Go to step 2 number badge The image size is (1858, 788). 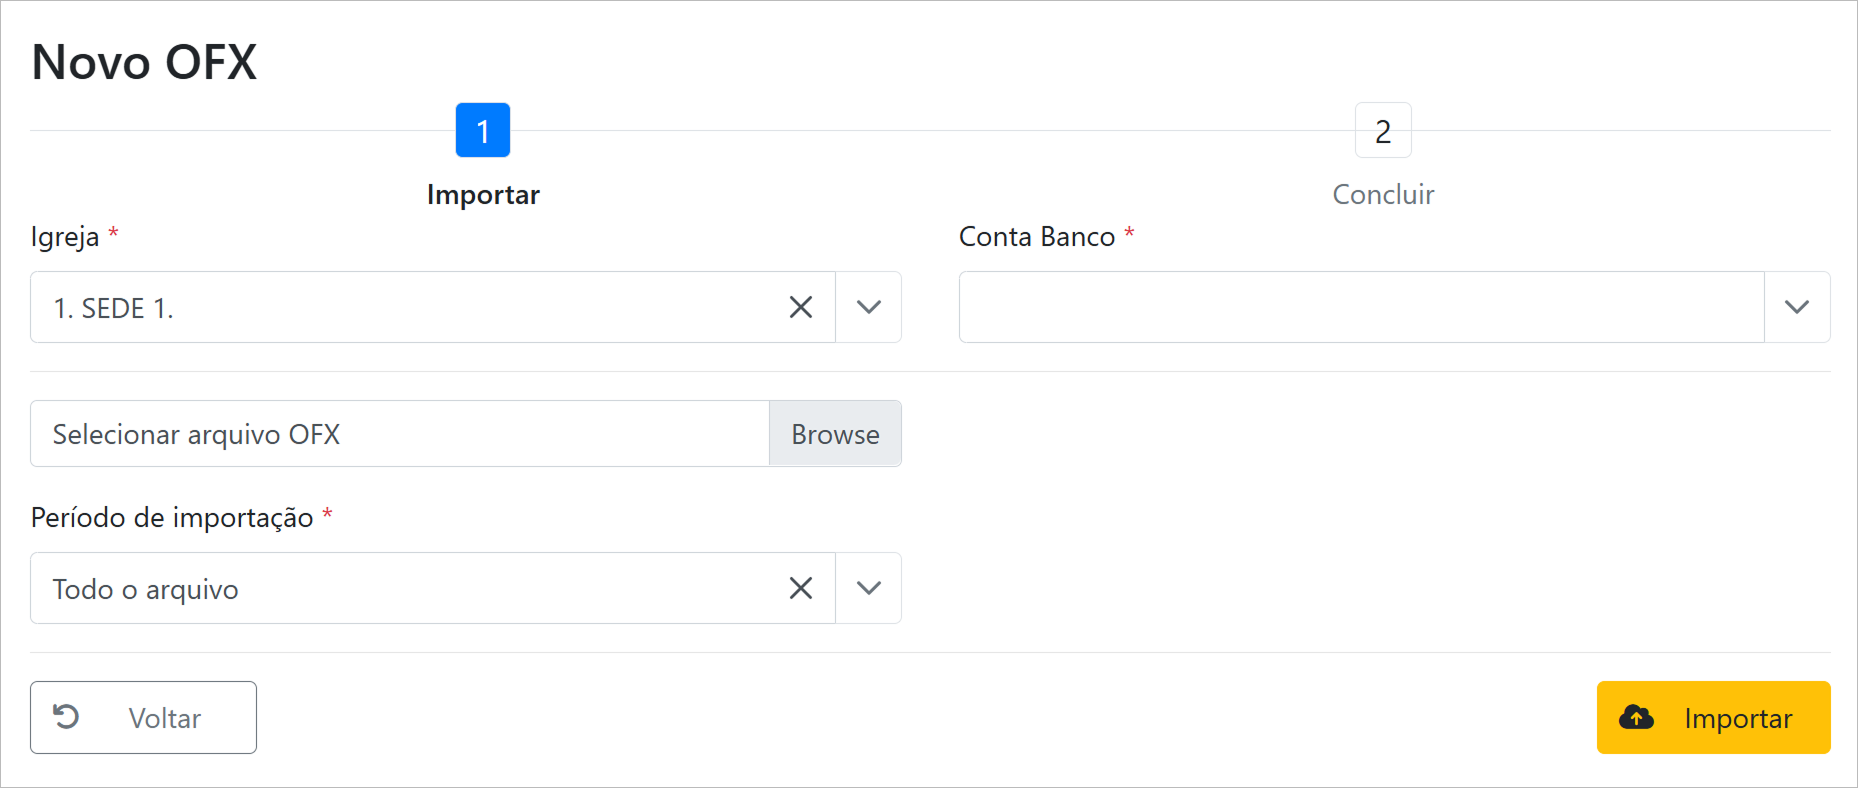tap(1383, 130)
